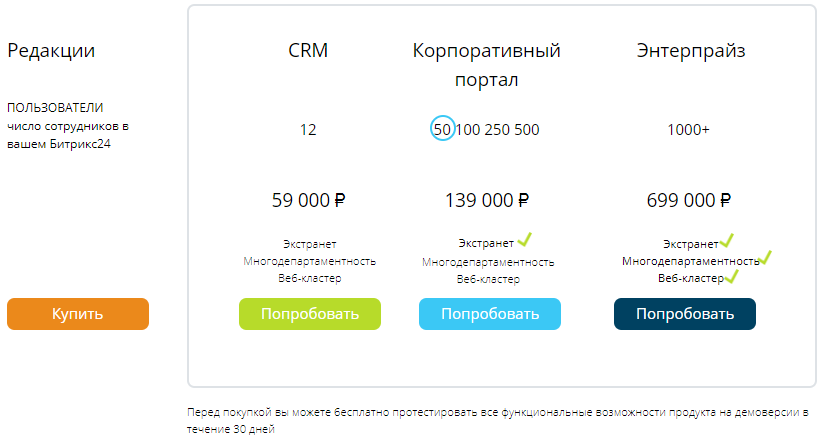Select 50 users for Корпоративный портал
The width and height of the screenshot is (822, 437).
point(442,129)
